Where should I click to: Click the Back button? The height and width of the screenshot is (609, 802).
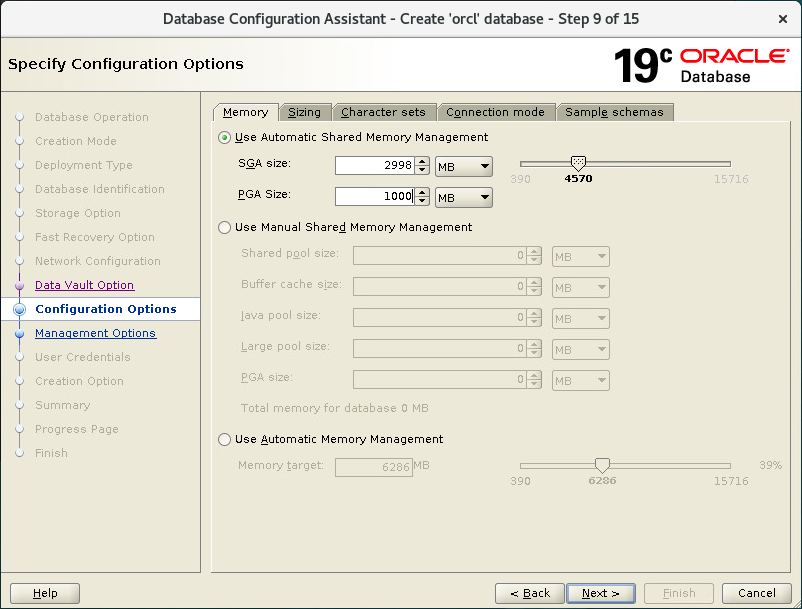coord(530,593)
